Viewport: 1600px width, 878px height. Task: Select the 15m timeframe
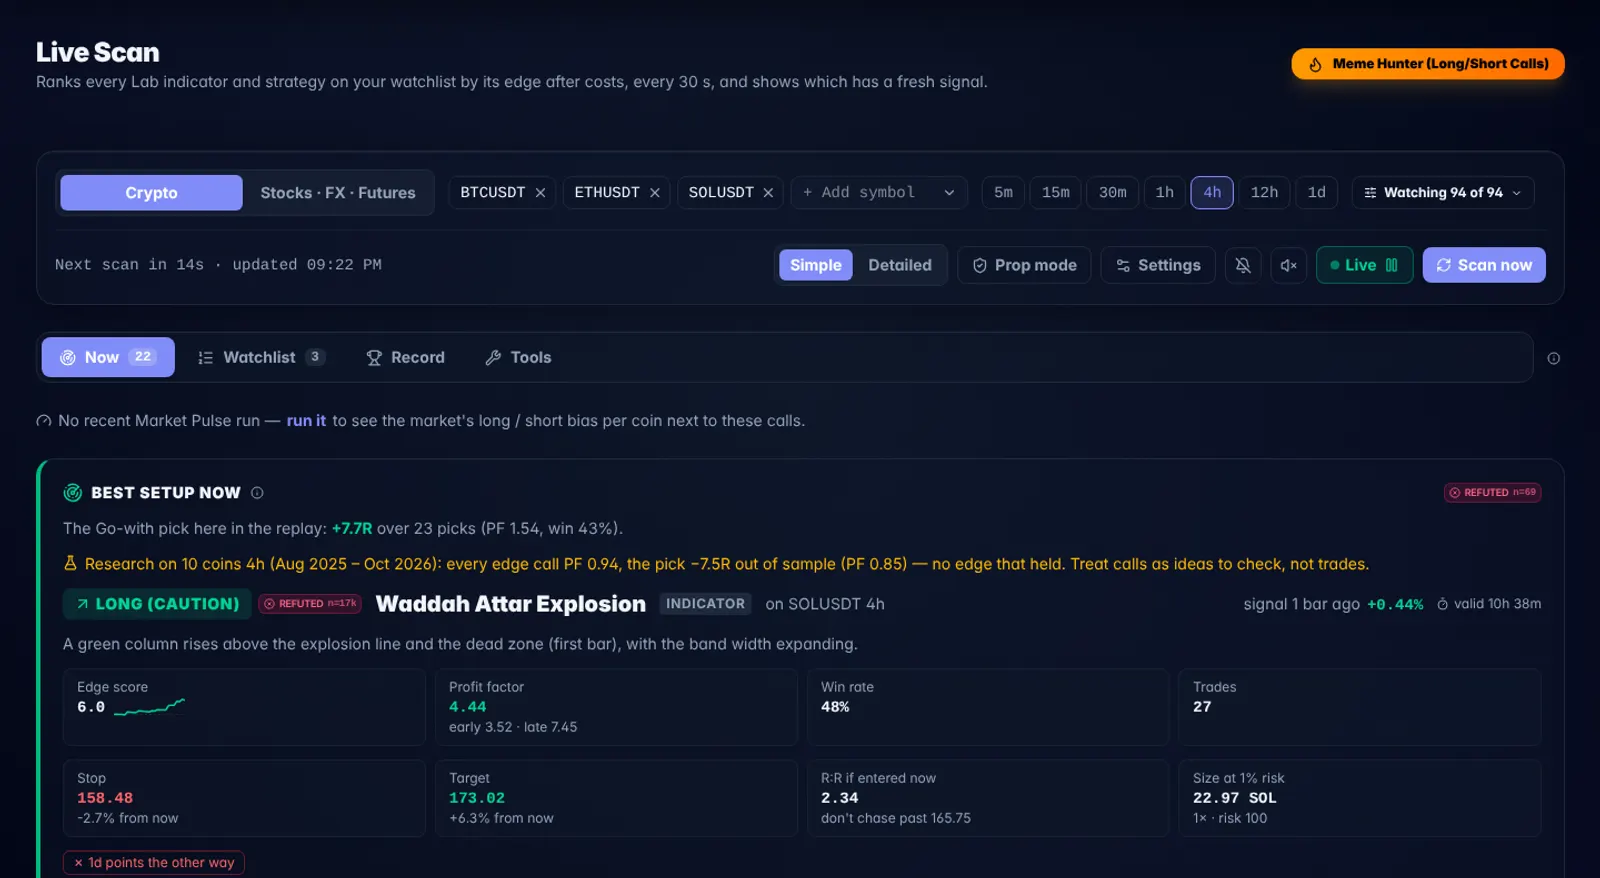pyautogui.click(x=1055, y=193)
